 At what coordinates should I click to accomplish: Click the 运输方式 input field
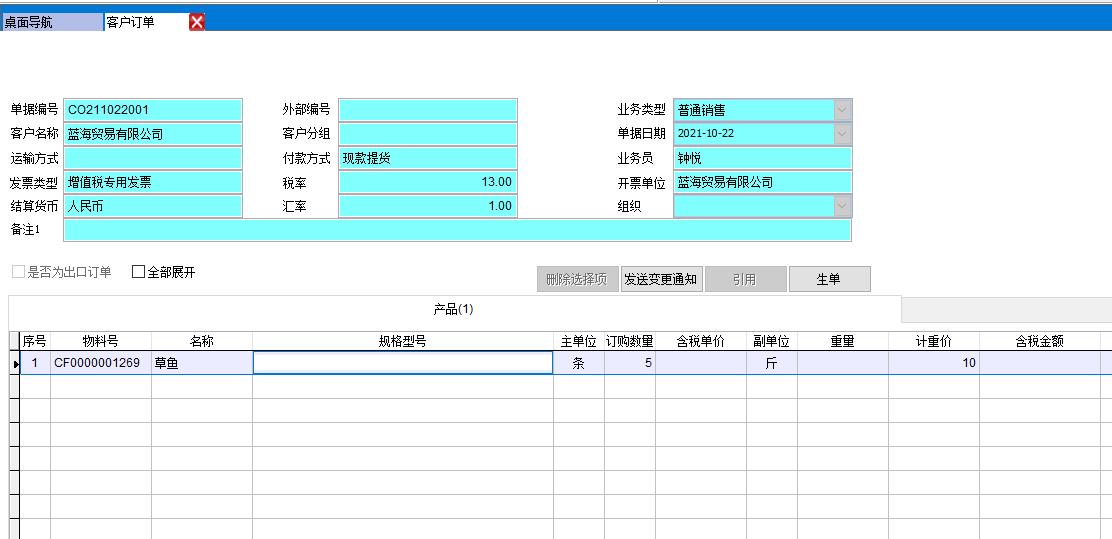coord(153,158)
